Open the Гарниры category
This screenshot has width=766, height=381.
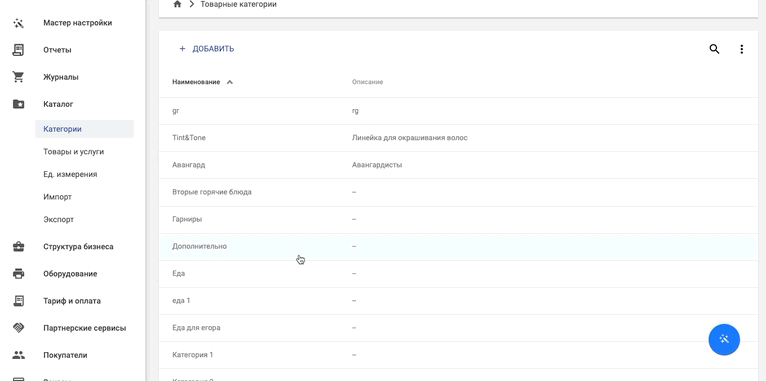point(458,219)
